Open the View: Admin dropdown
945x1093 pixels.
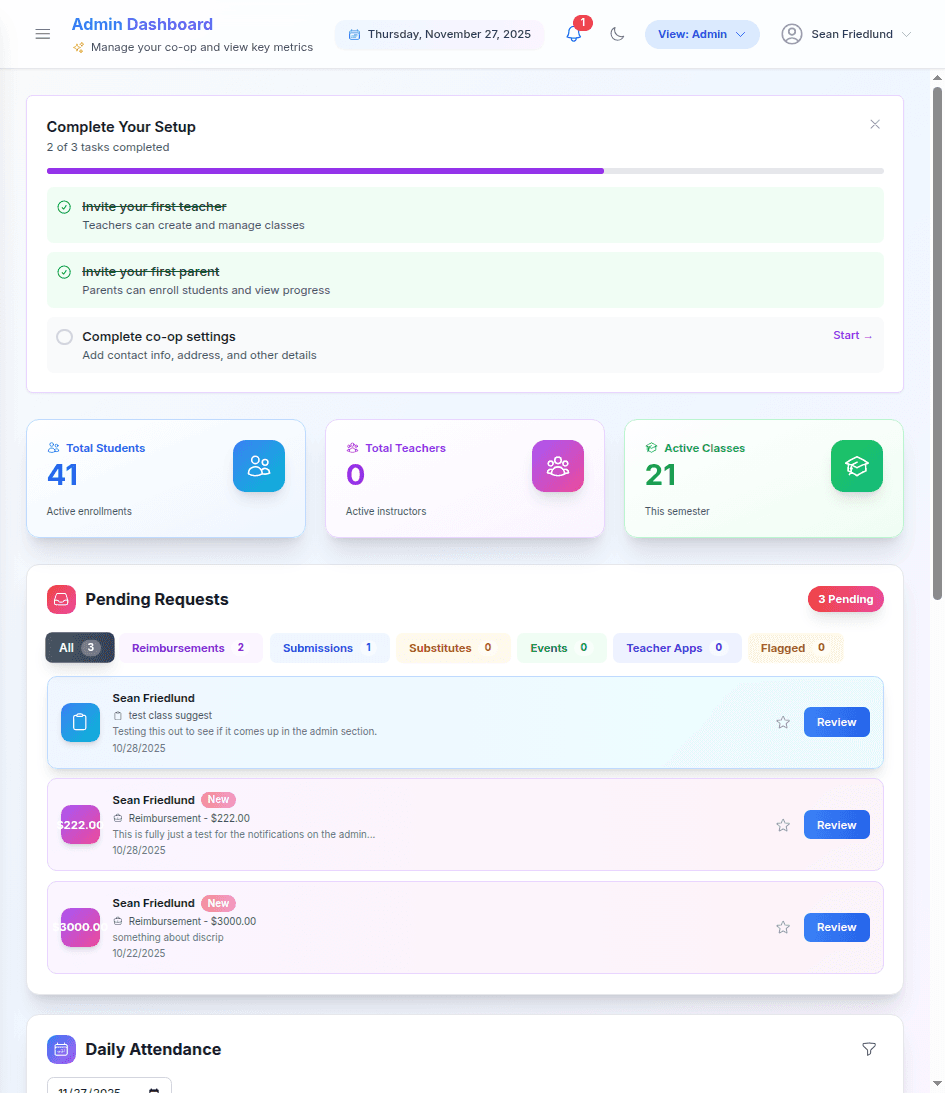click(x=702, y=33)
